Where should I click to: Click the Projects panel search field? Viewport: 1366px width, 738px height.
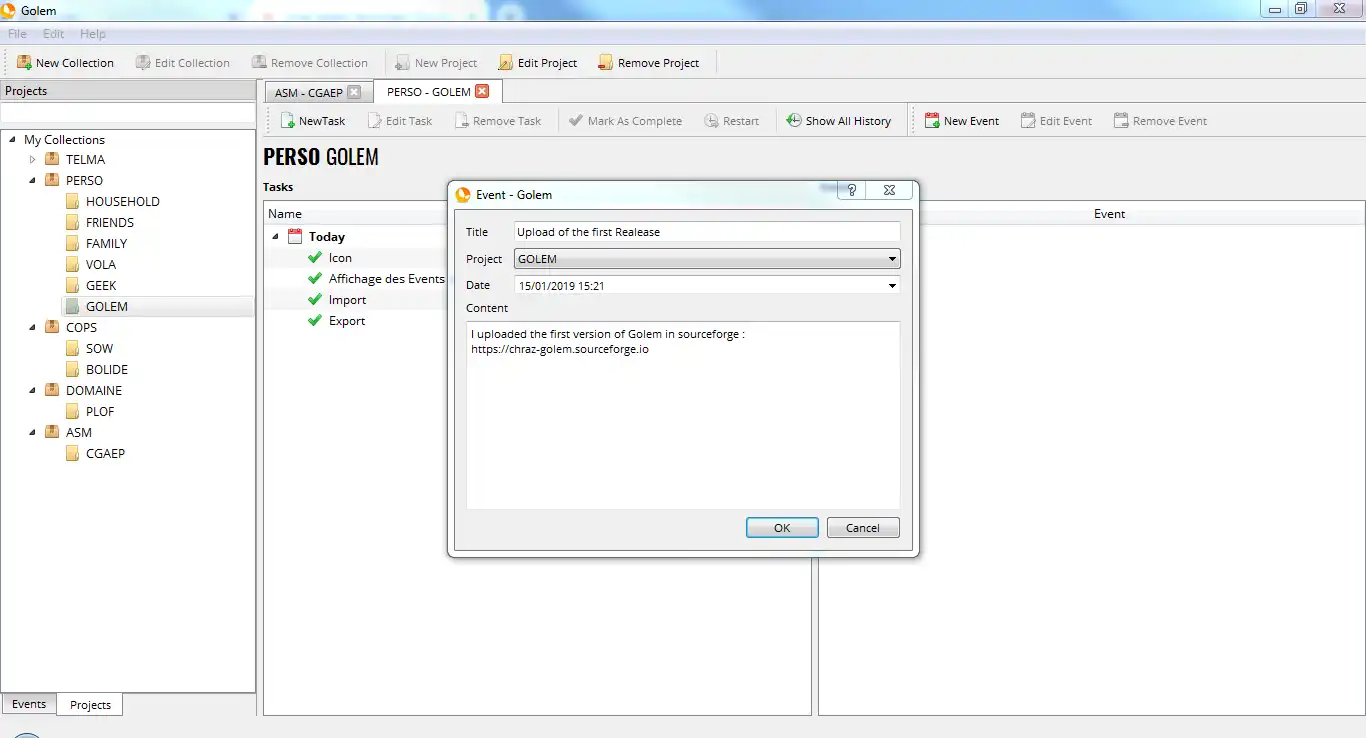[128, 113]
